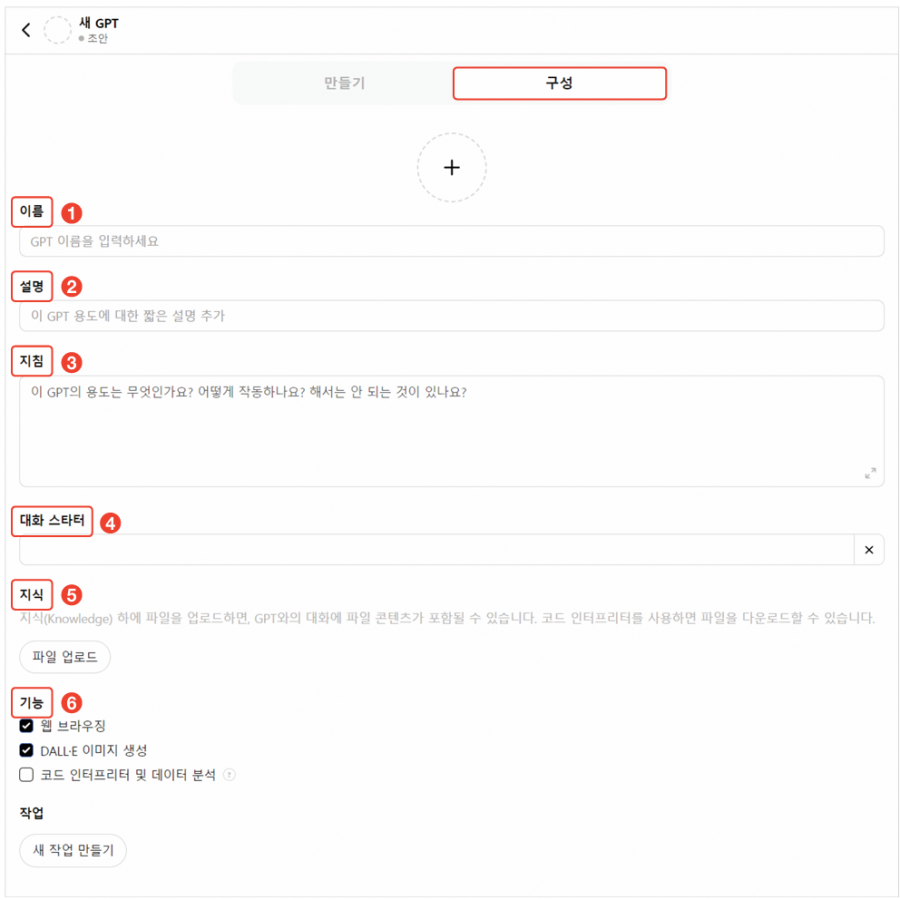Click the 설명 short description field
This screenshot has height=900, width=900.
[x=452, y=316]
